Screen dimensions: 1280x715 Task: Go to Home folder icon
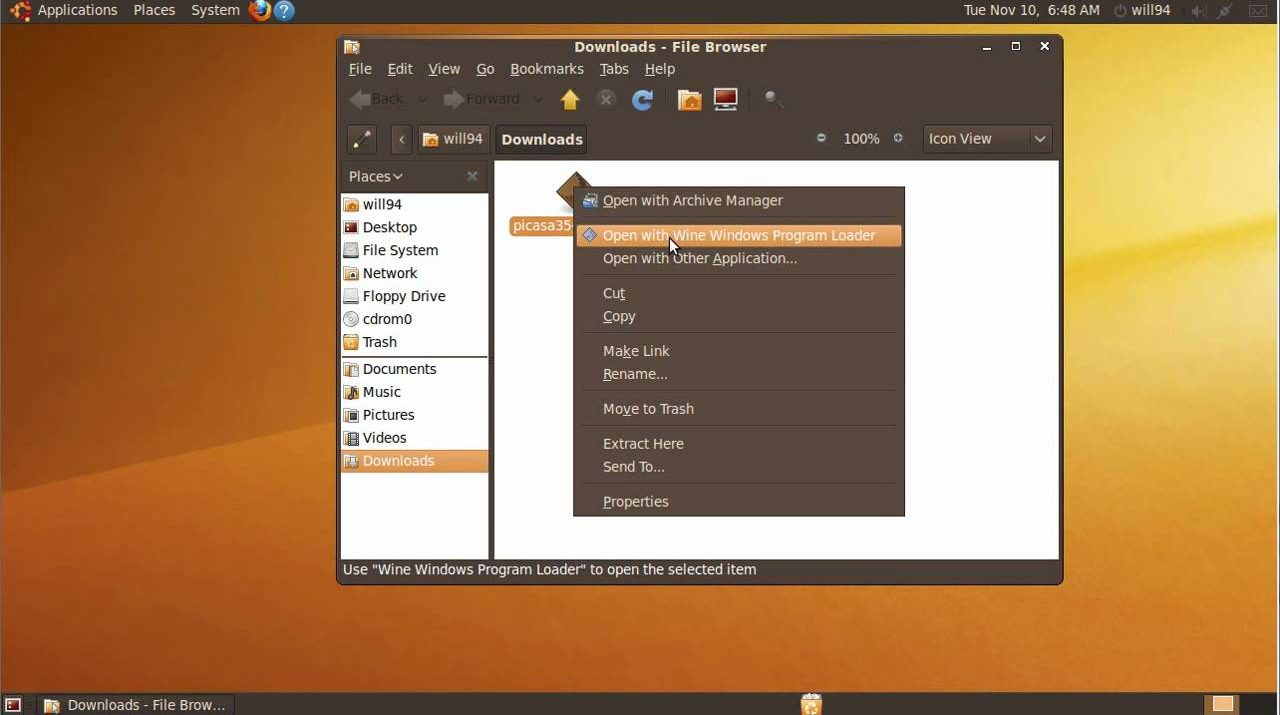pyautogui.click(x=689, y=99)
